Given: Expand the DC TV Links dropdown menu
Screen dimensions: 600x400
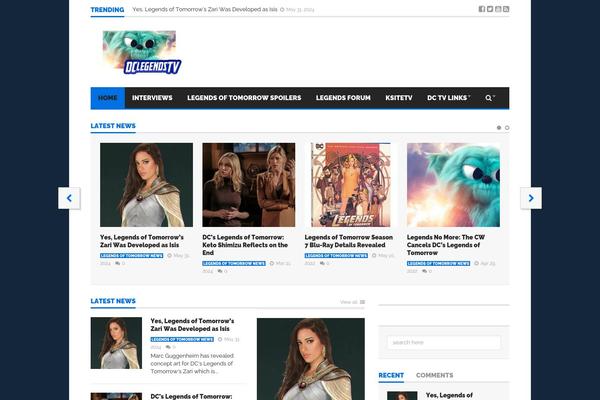Looking at the screenshot, I should [x=448, y=98].
